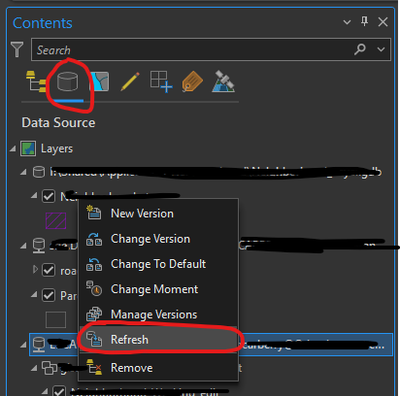
Task: Select List By Data Source cylinder icon
Action: coord(67,82)
